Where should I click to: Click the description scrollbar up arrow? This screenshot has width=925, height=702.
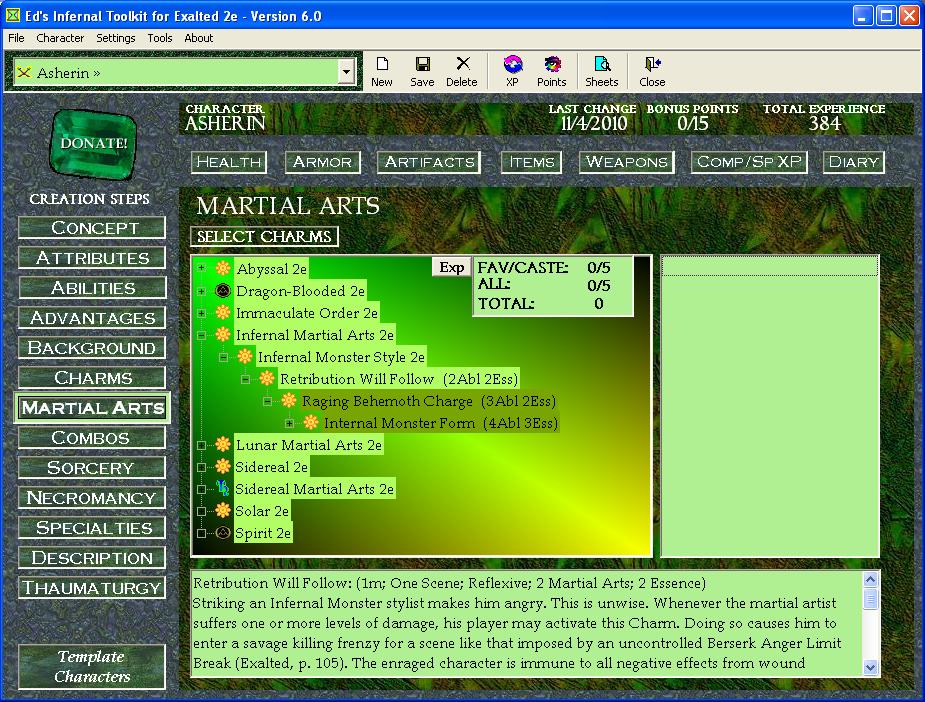tap(871, 579)
